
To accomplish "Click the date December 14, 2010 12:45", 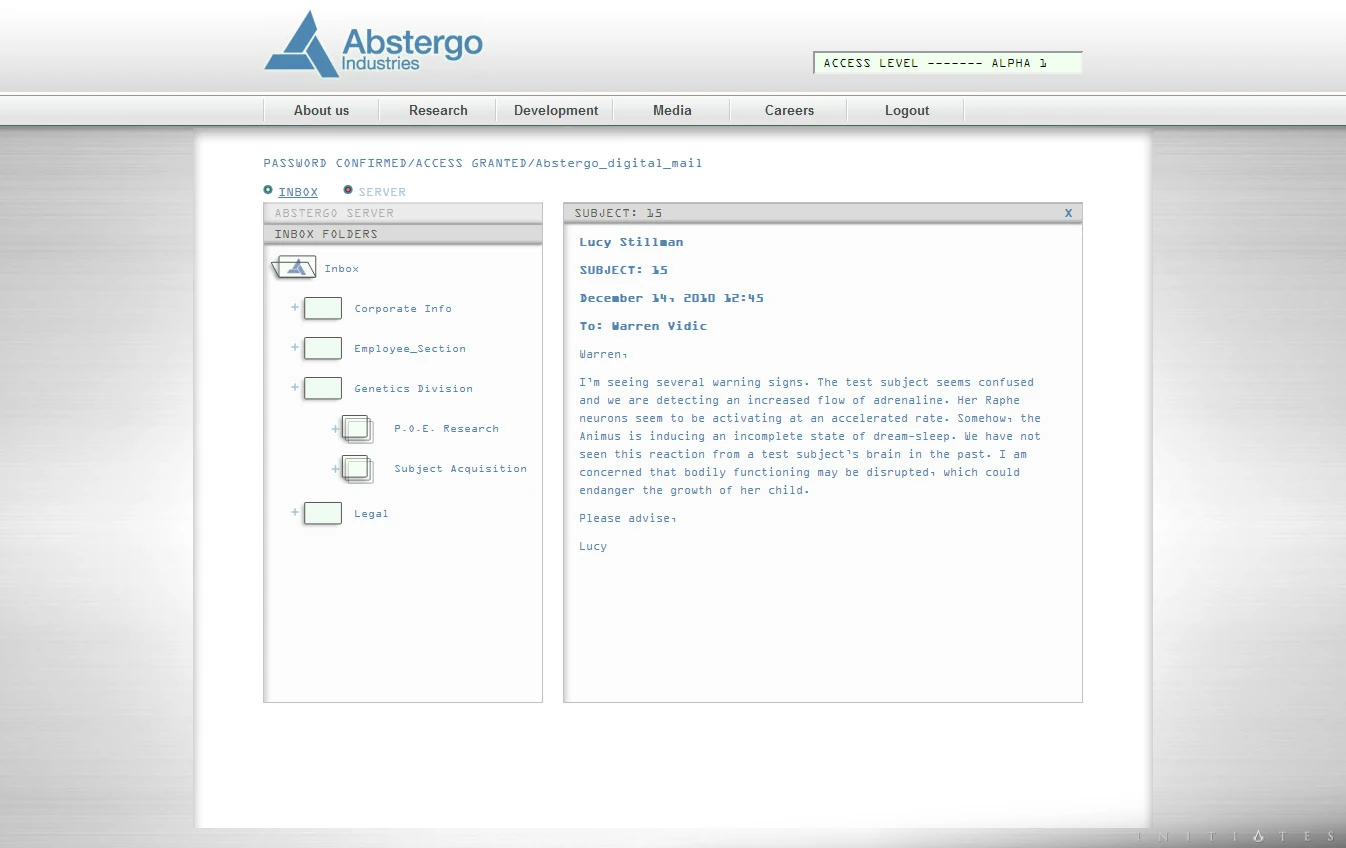I will pyautogui.click(x=671, y=298).
